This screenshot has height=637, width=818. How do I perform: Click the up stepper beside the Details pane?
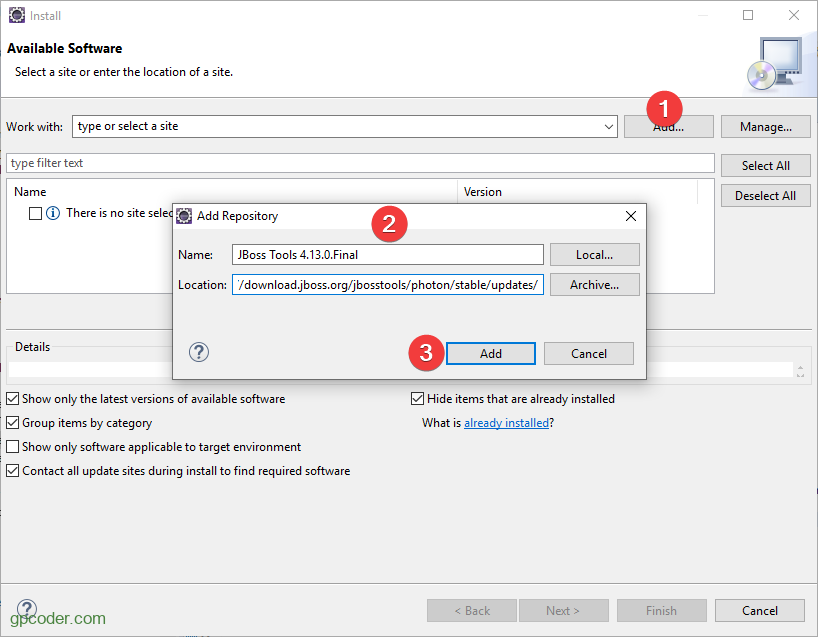tap(800, 366)
